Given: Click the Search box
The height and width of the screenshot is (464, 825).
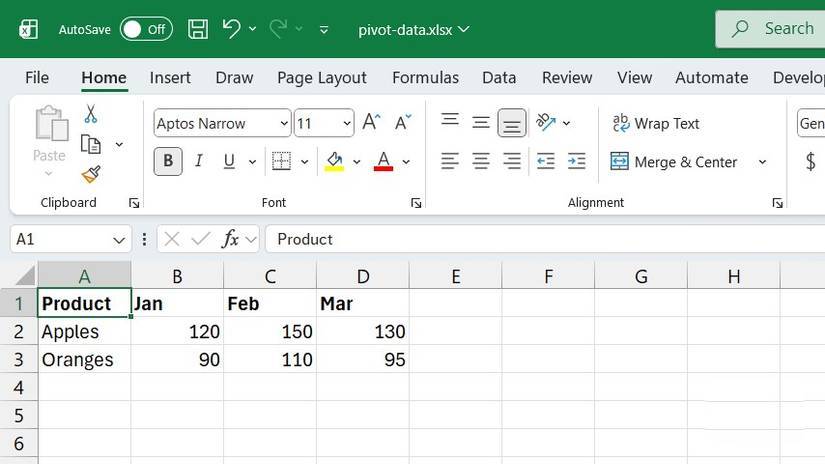Looking at the screenshot, I should (x=770, y=29).
